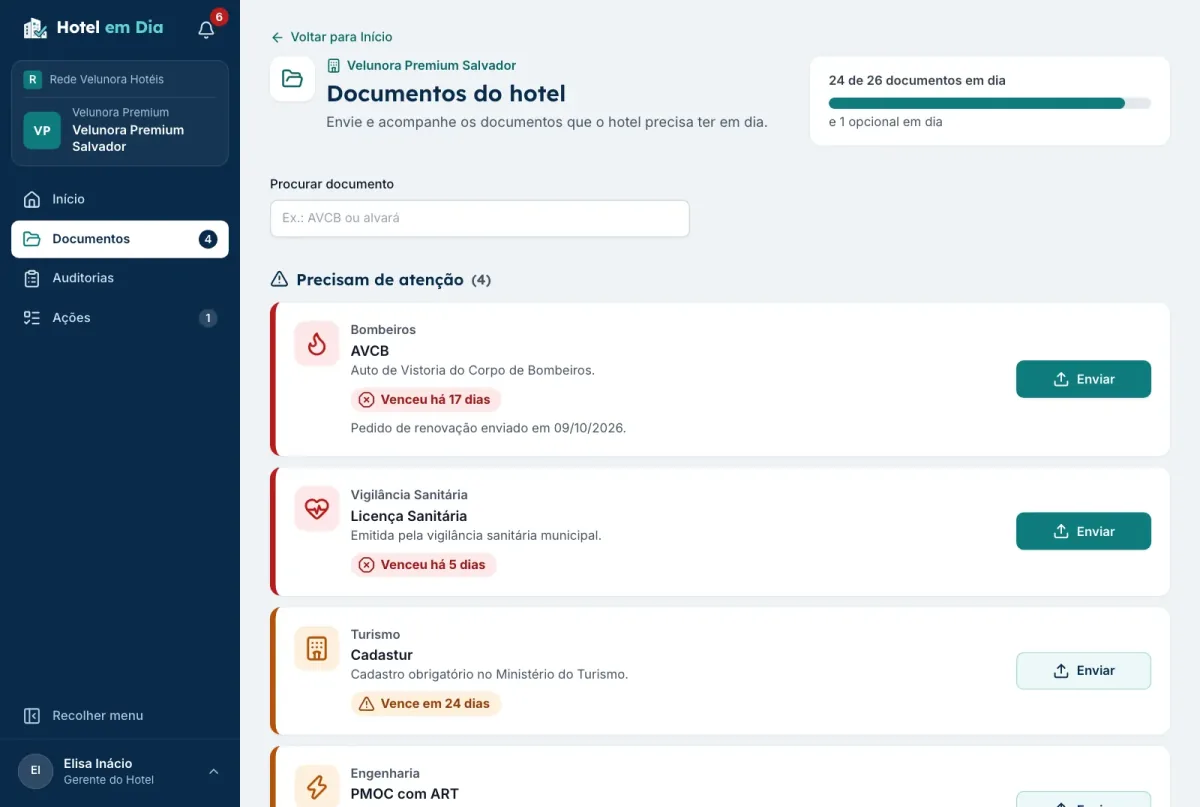Screen dimensions: 1200x807
Task: Click Pedido de renovação enviado em 09/10/2026 note
Action: (x=488, y=428)
